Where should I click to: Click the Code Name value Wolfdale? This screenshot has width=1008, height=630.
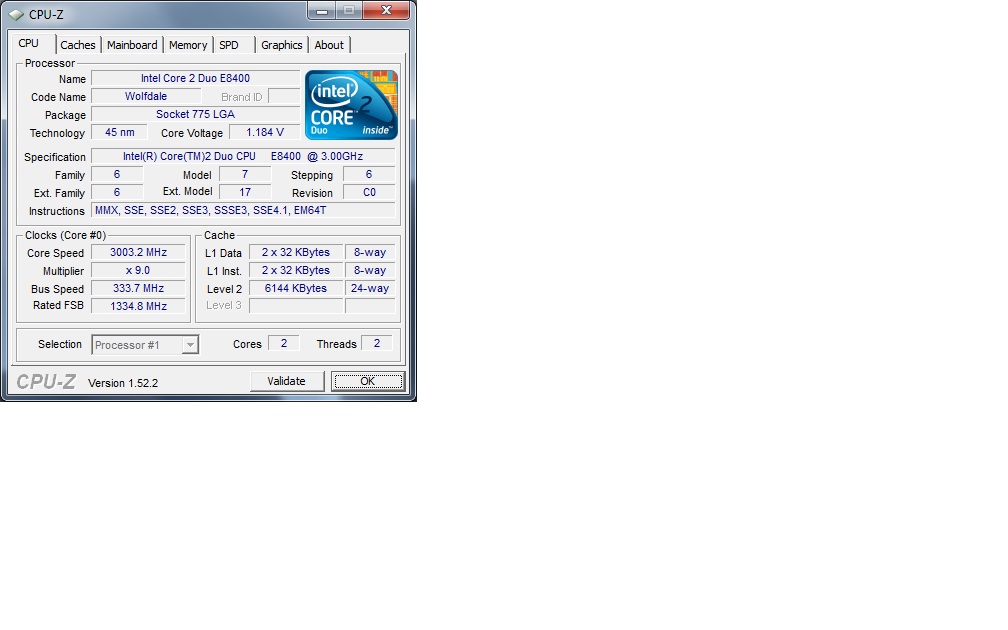[x=146, y=96]
